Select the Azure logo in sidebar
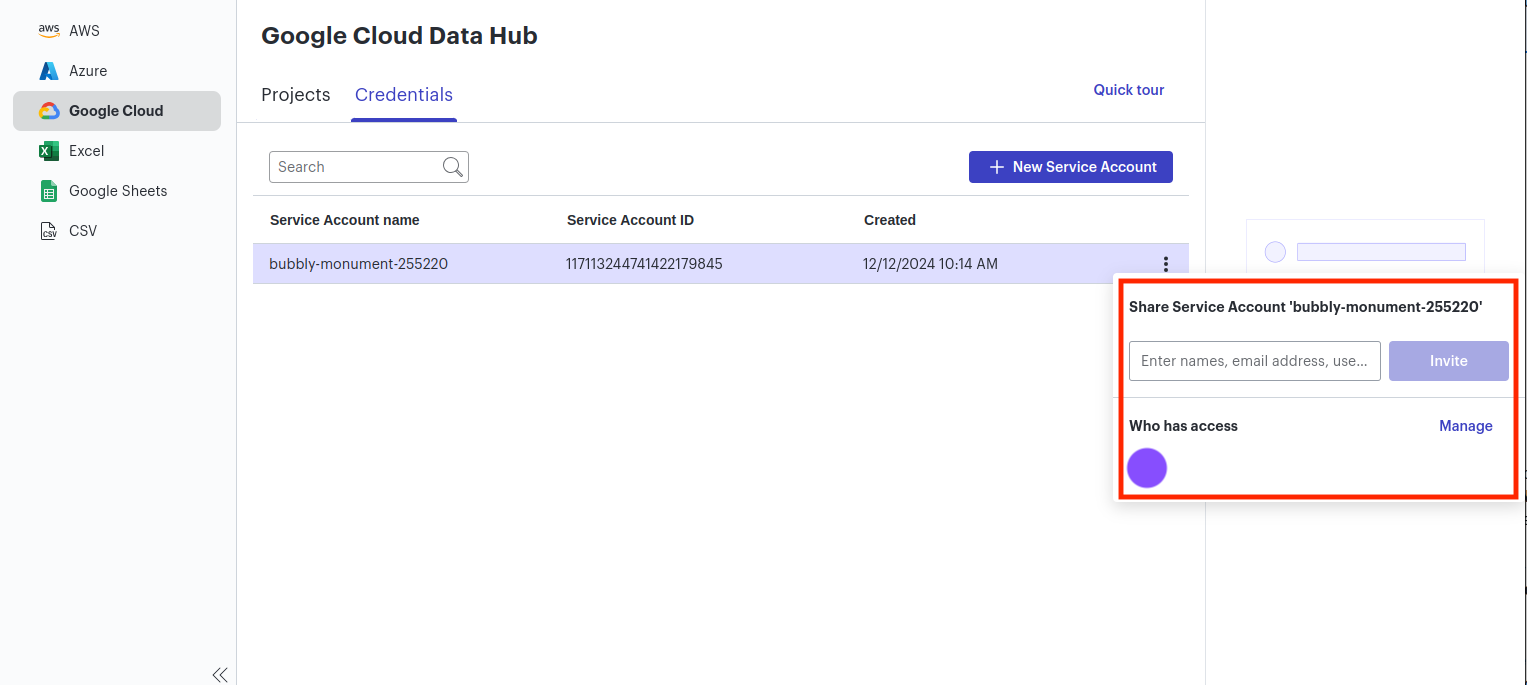The image size is (1527, 685). click(x=49, y=71)
